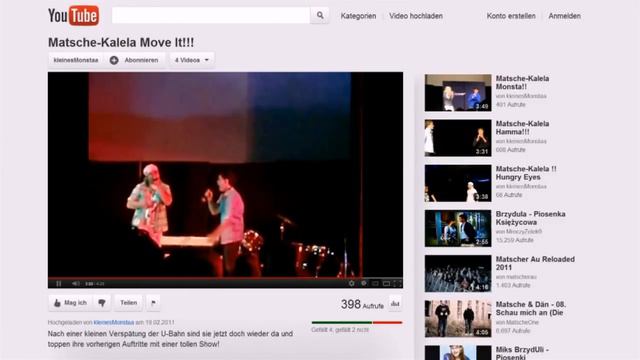Screen dimensions: 640x360
Task: Like the video with Mag ich
Action: click(x=70, y=303)
